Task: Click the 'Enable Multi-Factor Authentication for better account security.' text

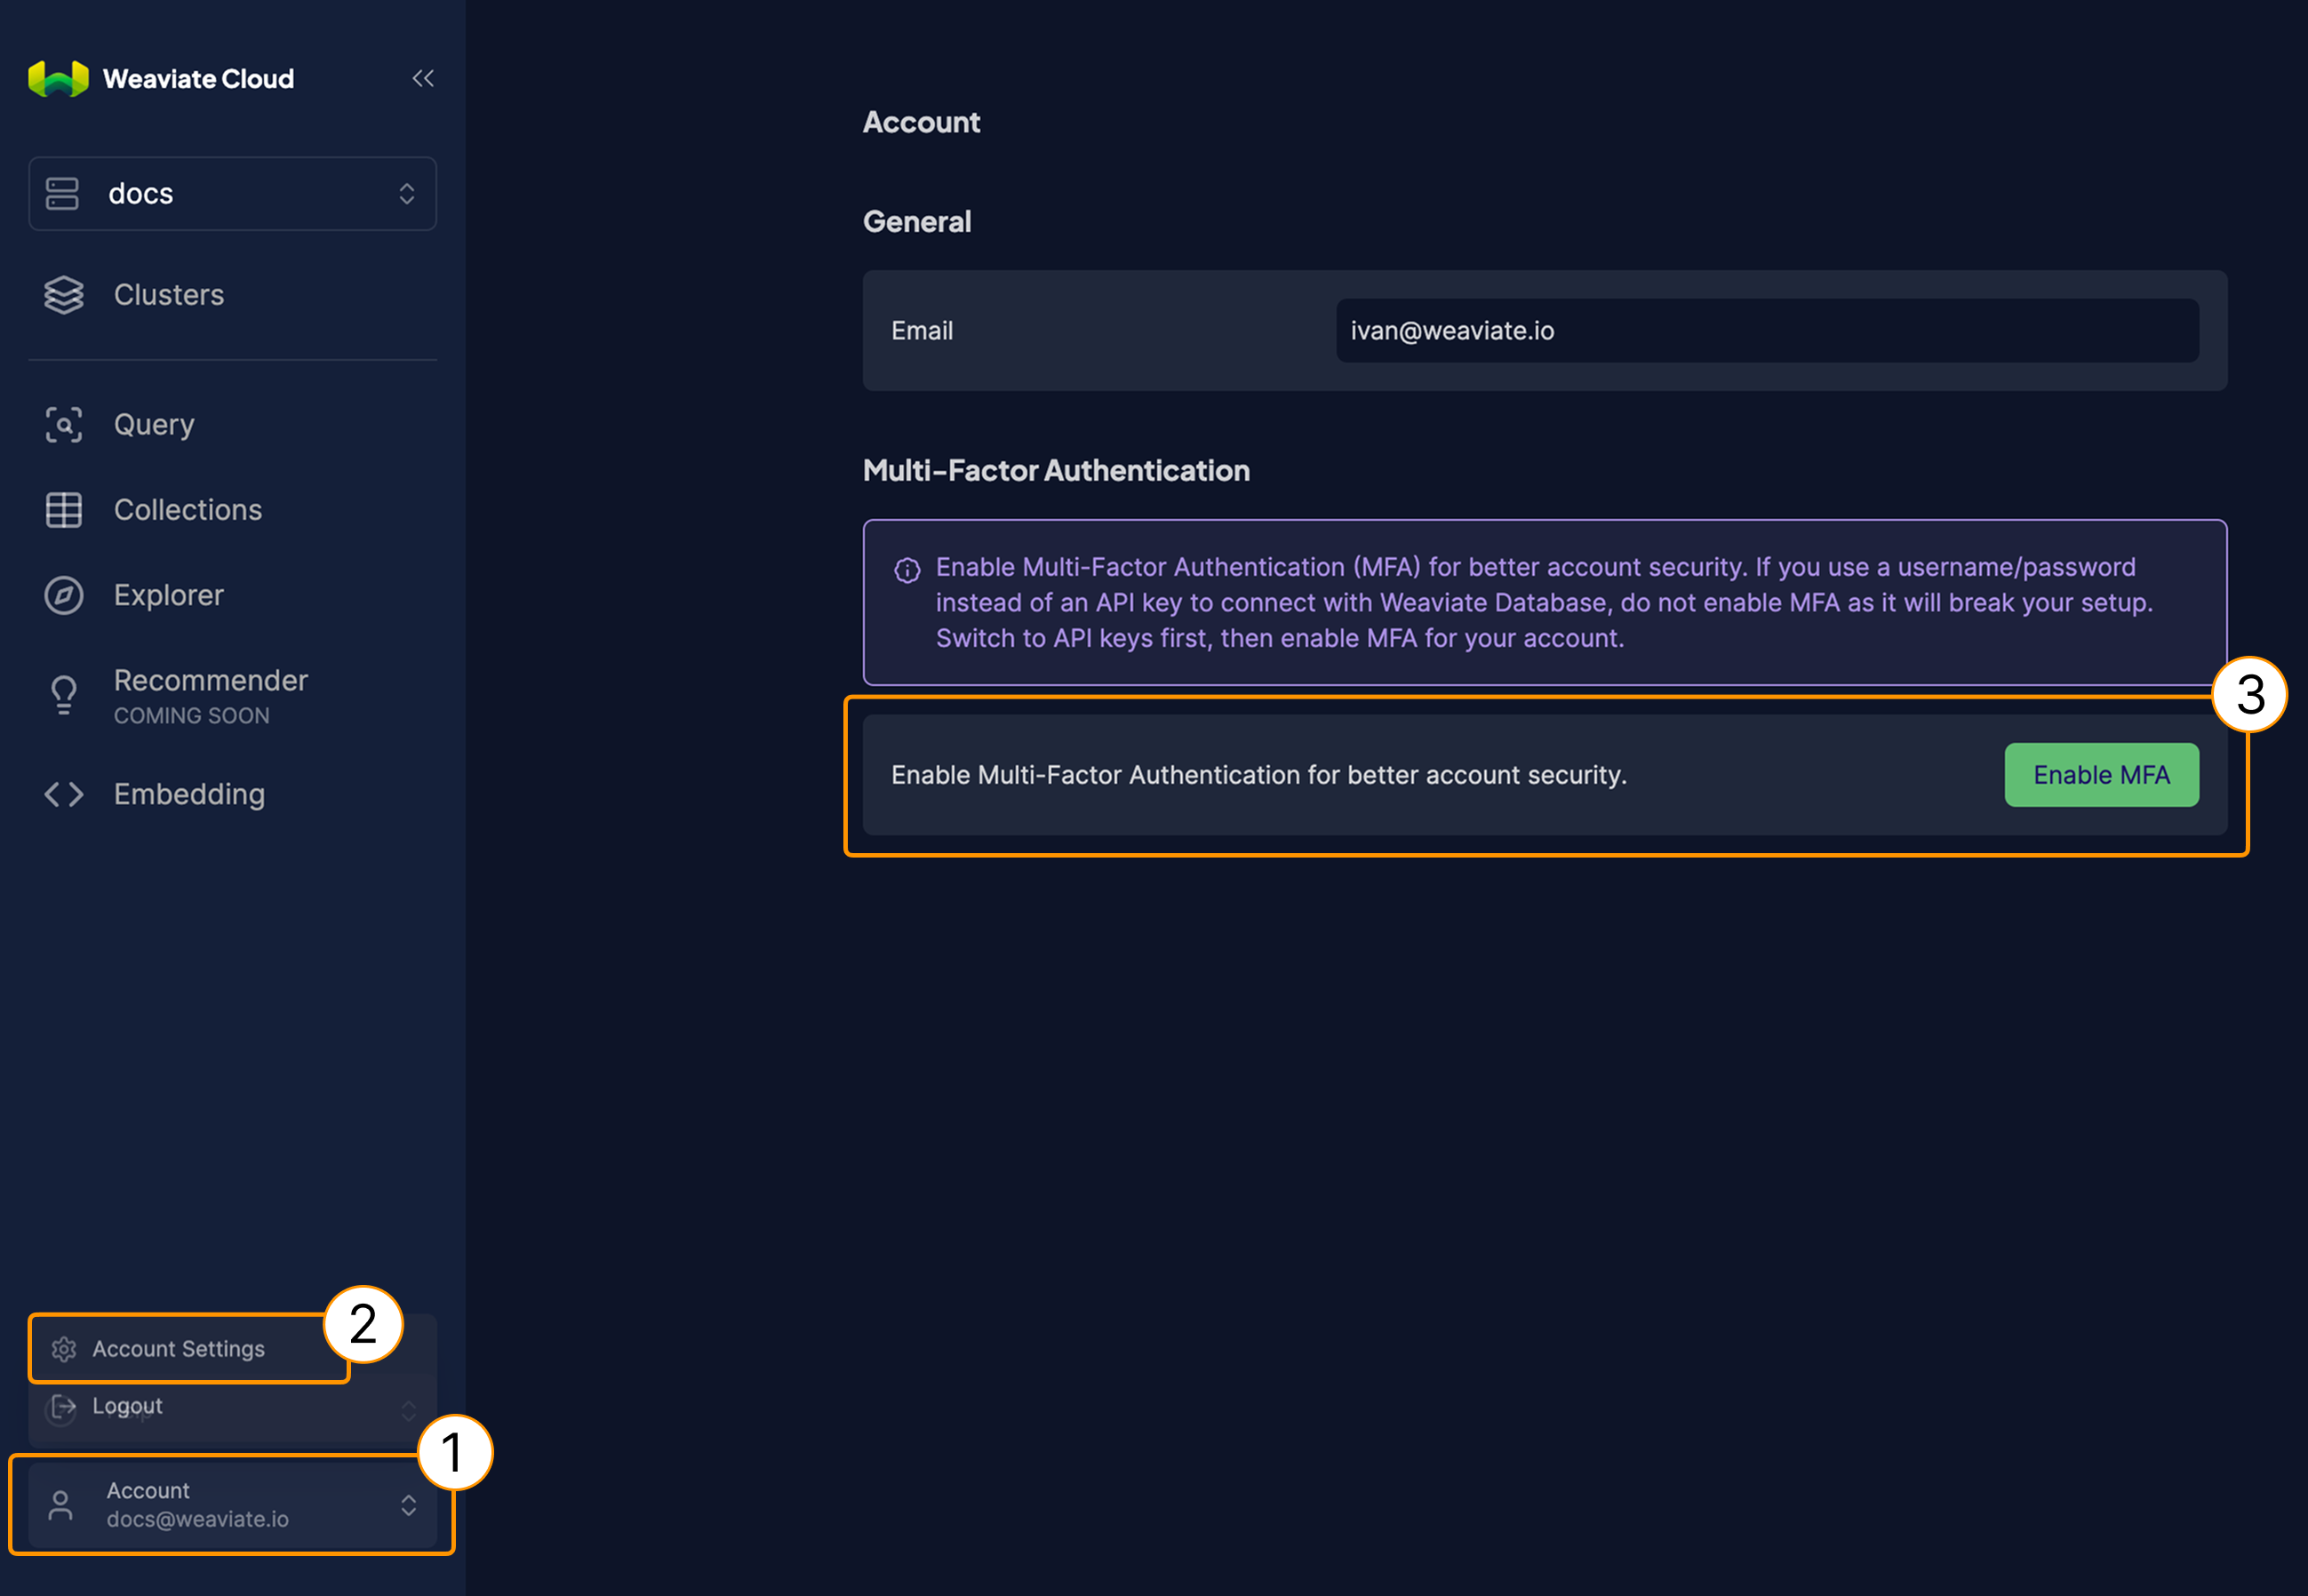Action: 1259,775
